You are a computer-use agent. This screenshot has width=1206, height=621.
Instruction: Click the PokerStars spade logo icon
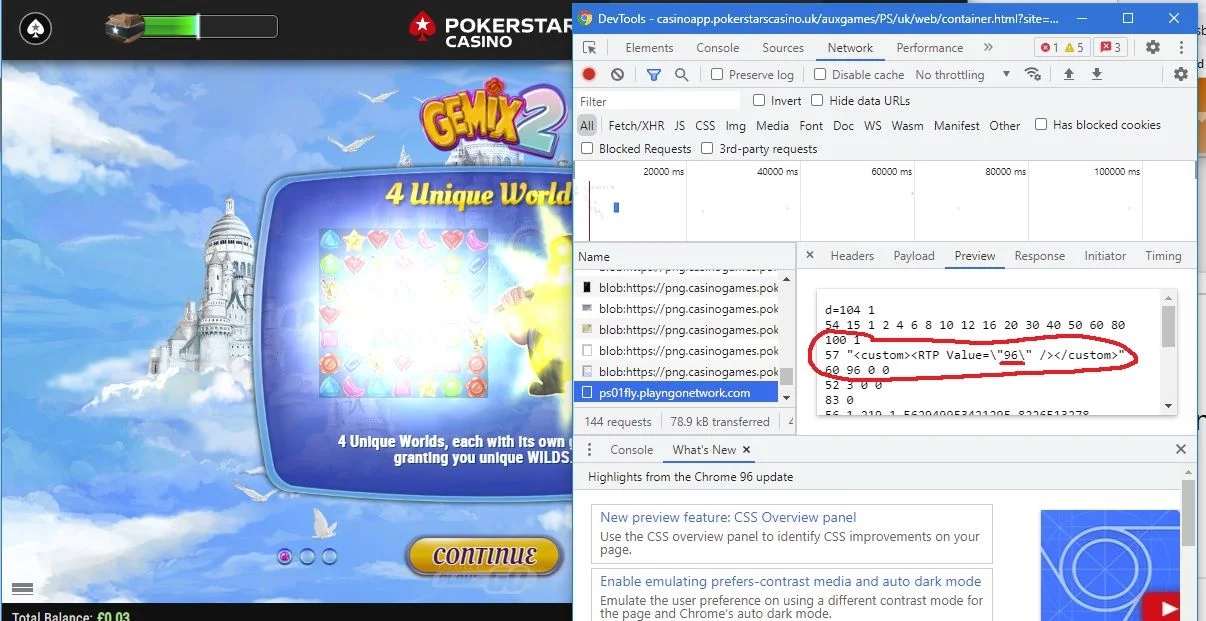[x=35, y=27]
